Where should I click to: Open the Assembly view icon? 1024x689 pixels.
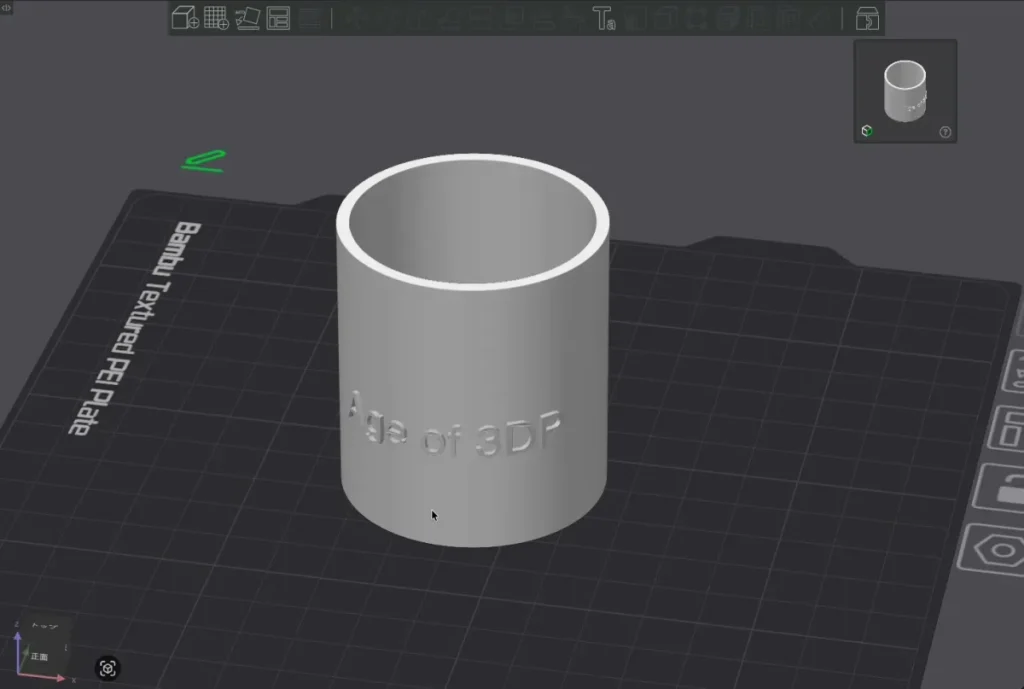pos(867,19)
